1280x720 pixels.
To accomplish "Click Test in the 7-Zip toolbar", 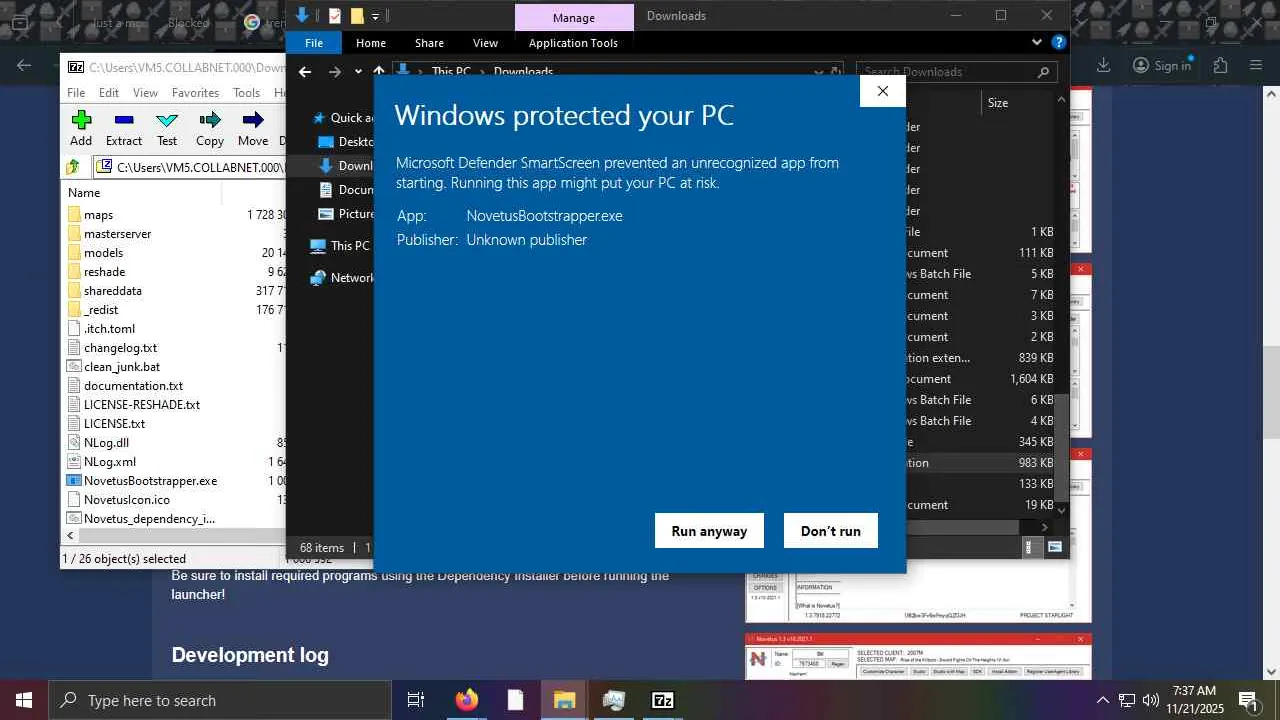I will click(x=167, y=129).
